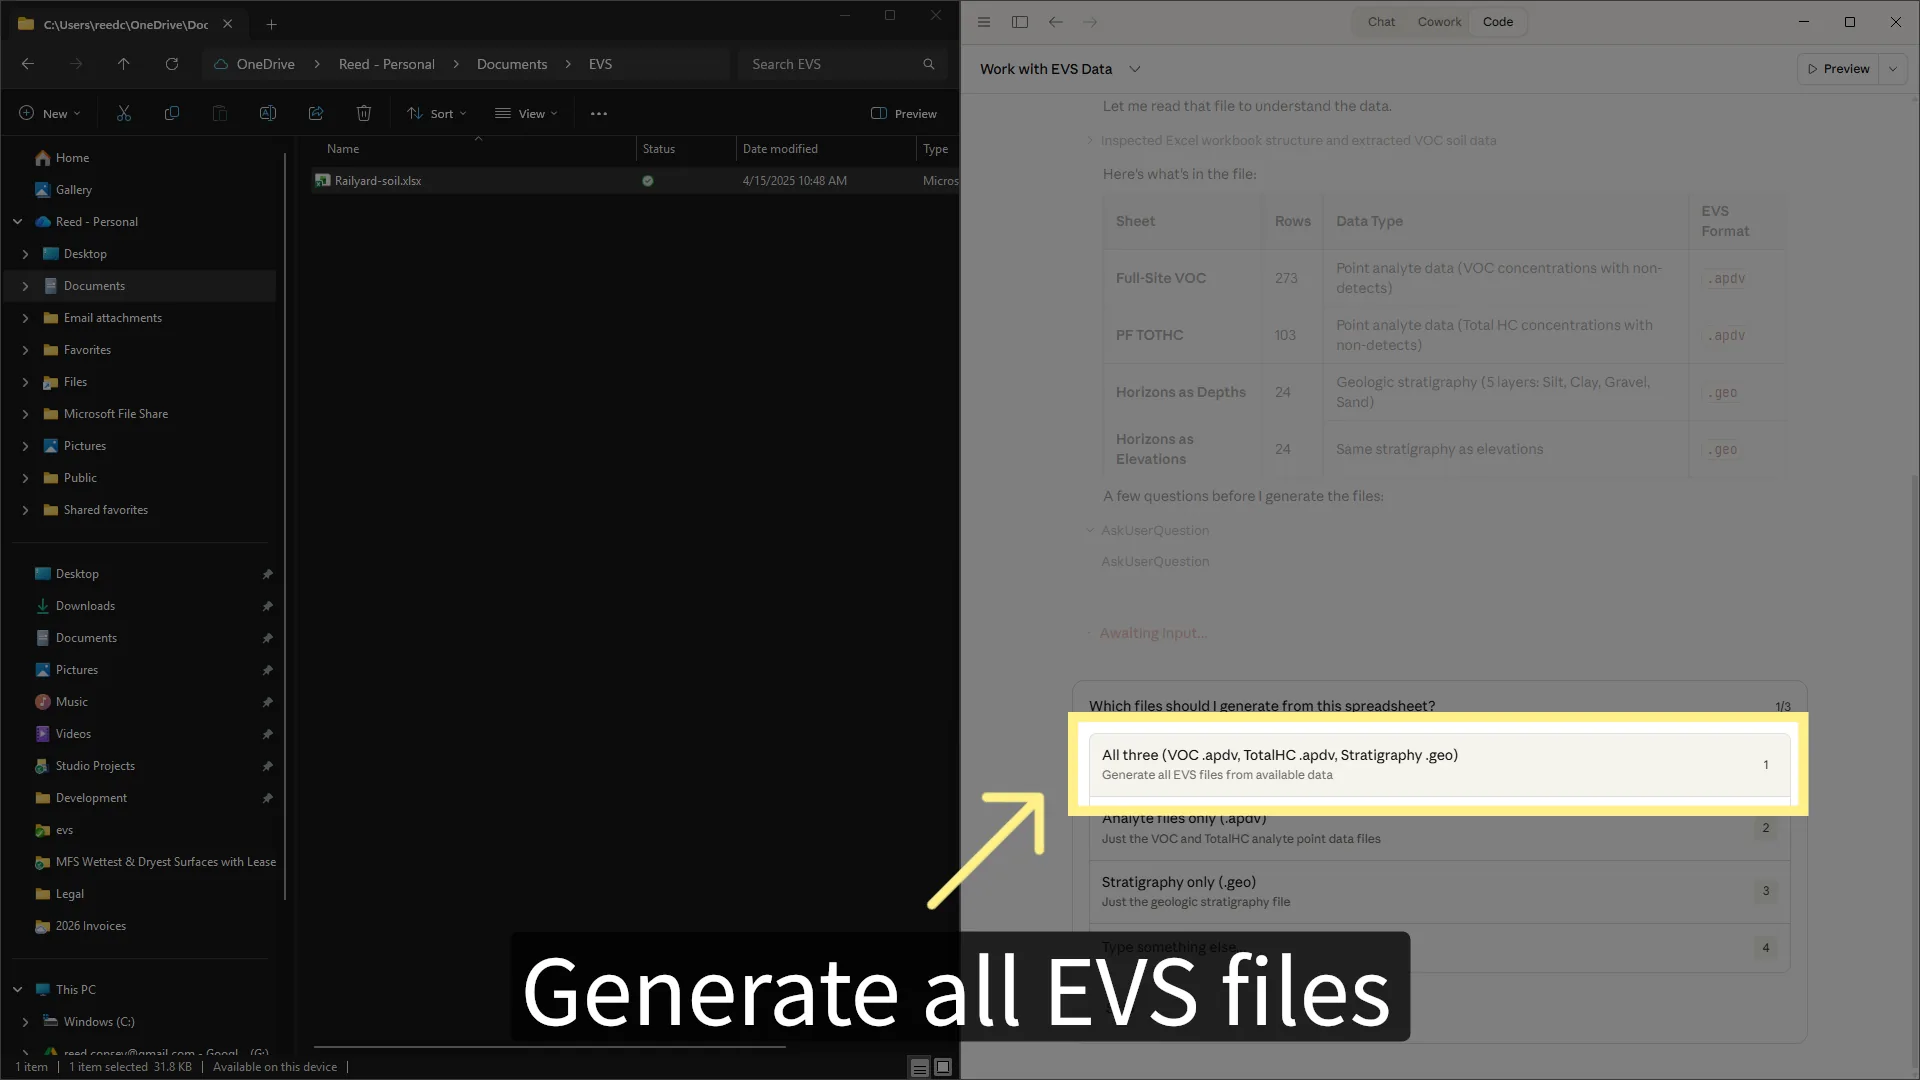Collapse the Reed - Personal tree node
Screen dimensions: 1920x1080
[x=18, y=222]
